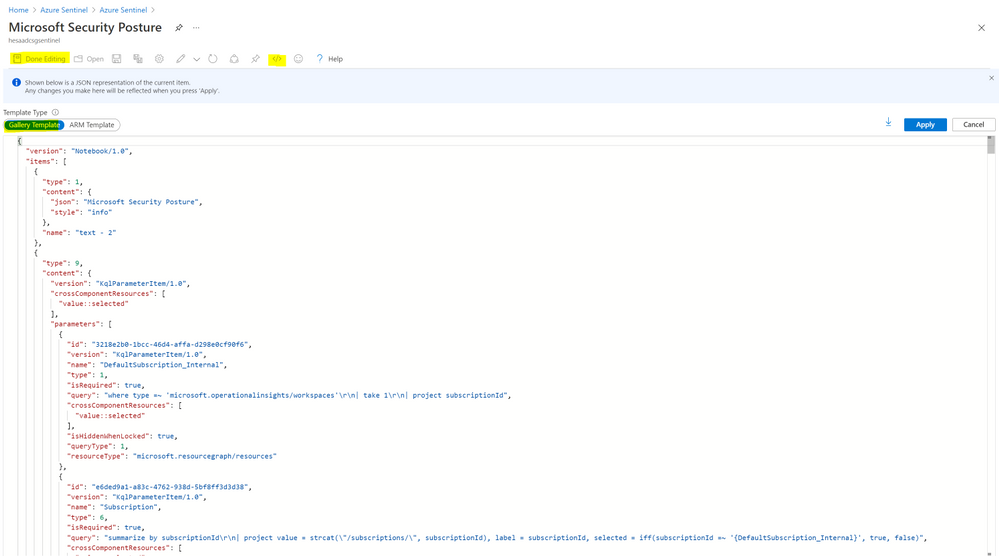The width and height of the screenshot is (999, 556).
Task: Click the "microsoft.resourcegraph/resources" resourceType value
Action: click(205, 456)
